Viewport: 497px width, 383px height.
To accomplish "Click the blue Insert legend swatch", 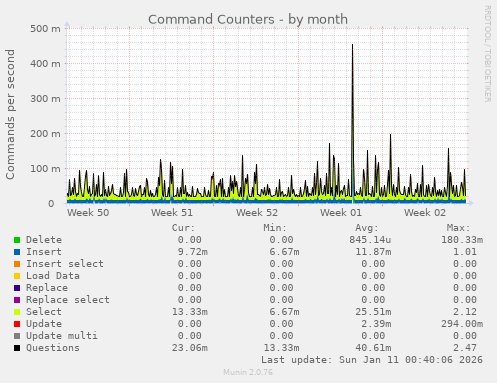I will [x=17, y=252].
